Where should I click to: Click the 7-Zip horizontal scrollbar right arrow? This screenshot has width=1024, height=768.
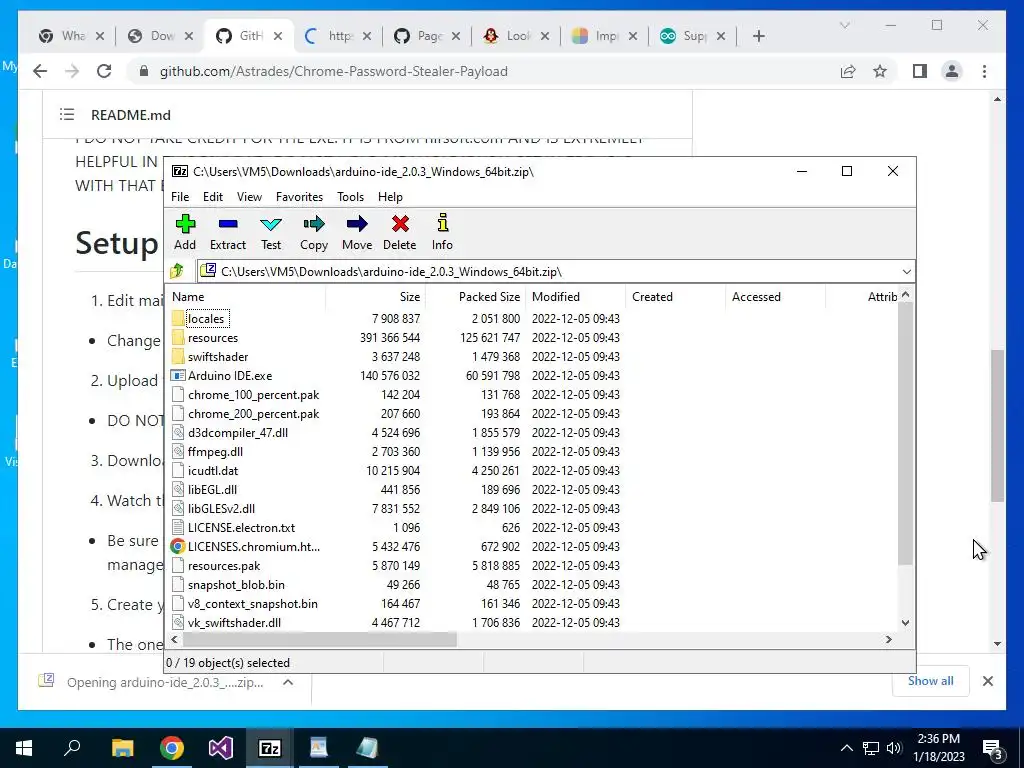[889, 639]
